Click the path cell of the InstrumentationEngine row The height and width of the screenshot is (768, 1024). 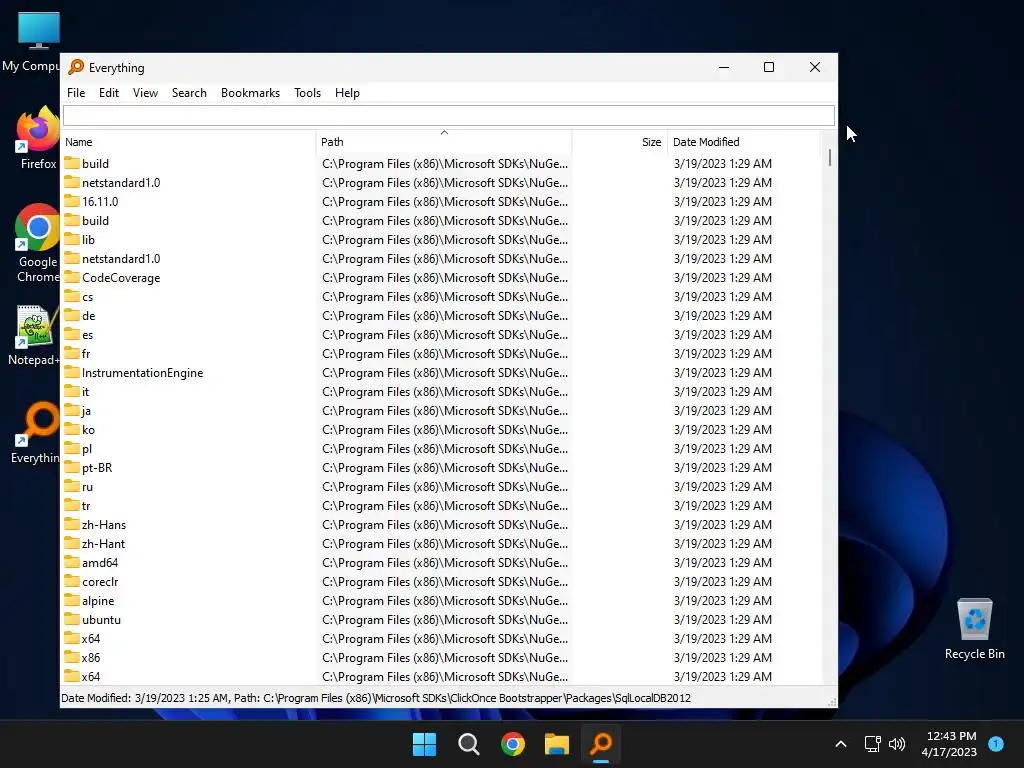(445, 372)
